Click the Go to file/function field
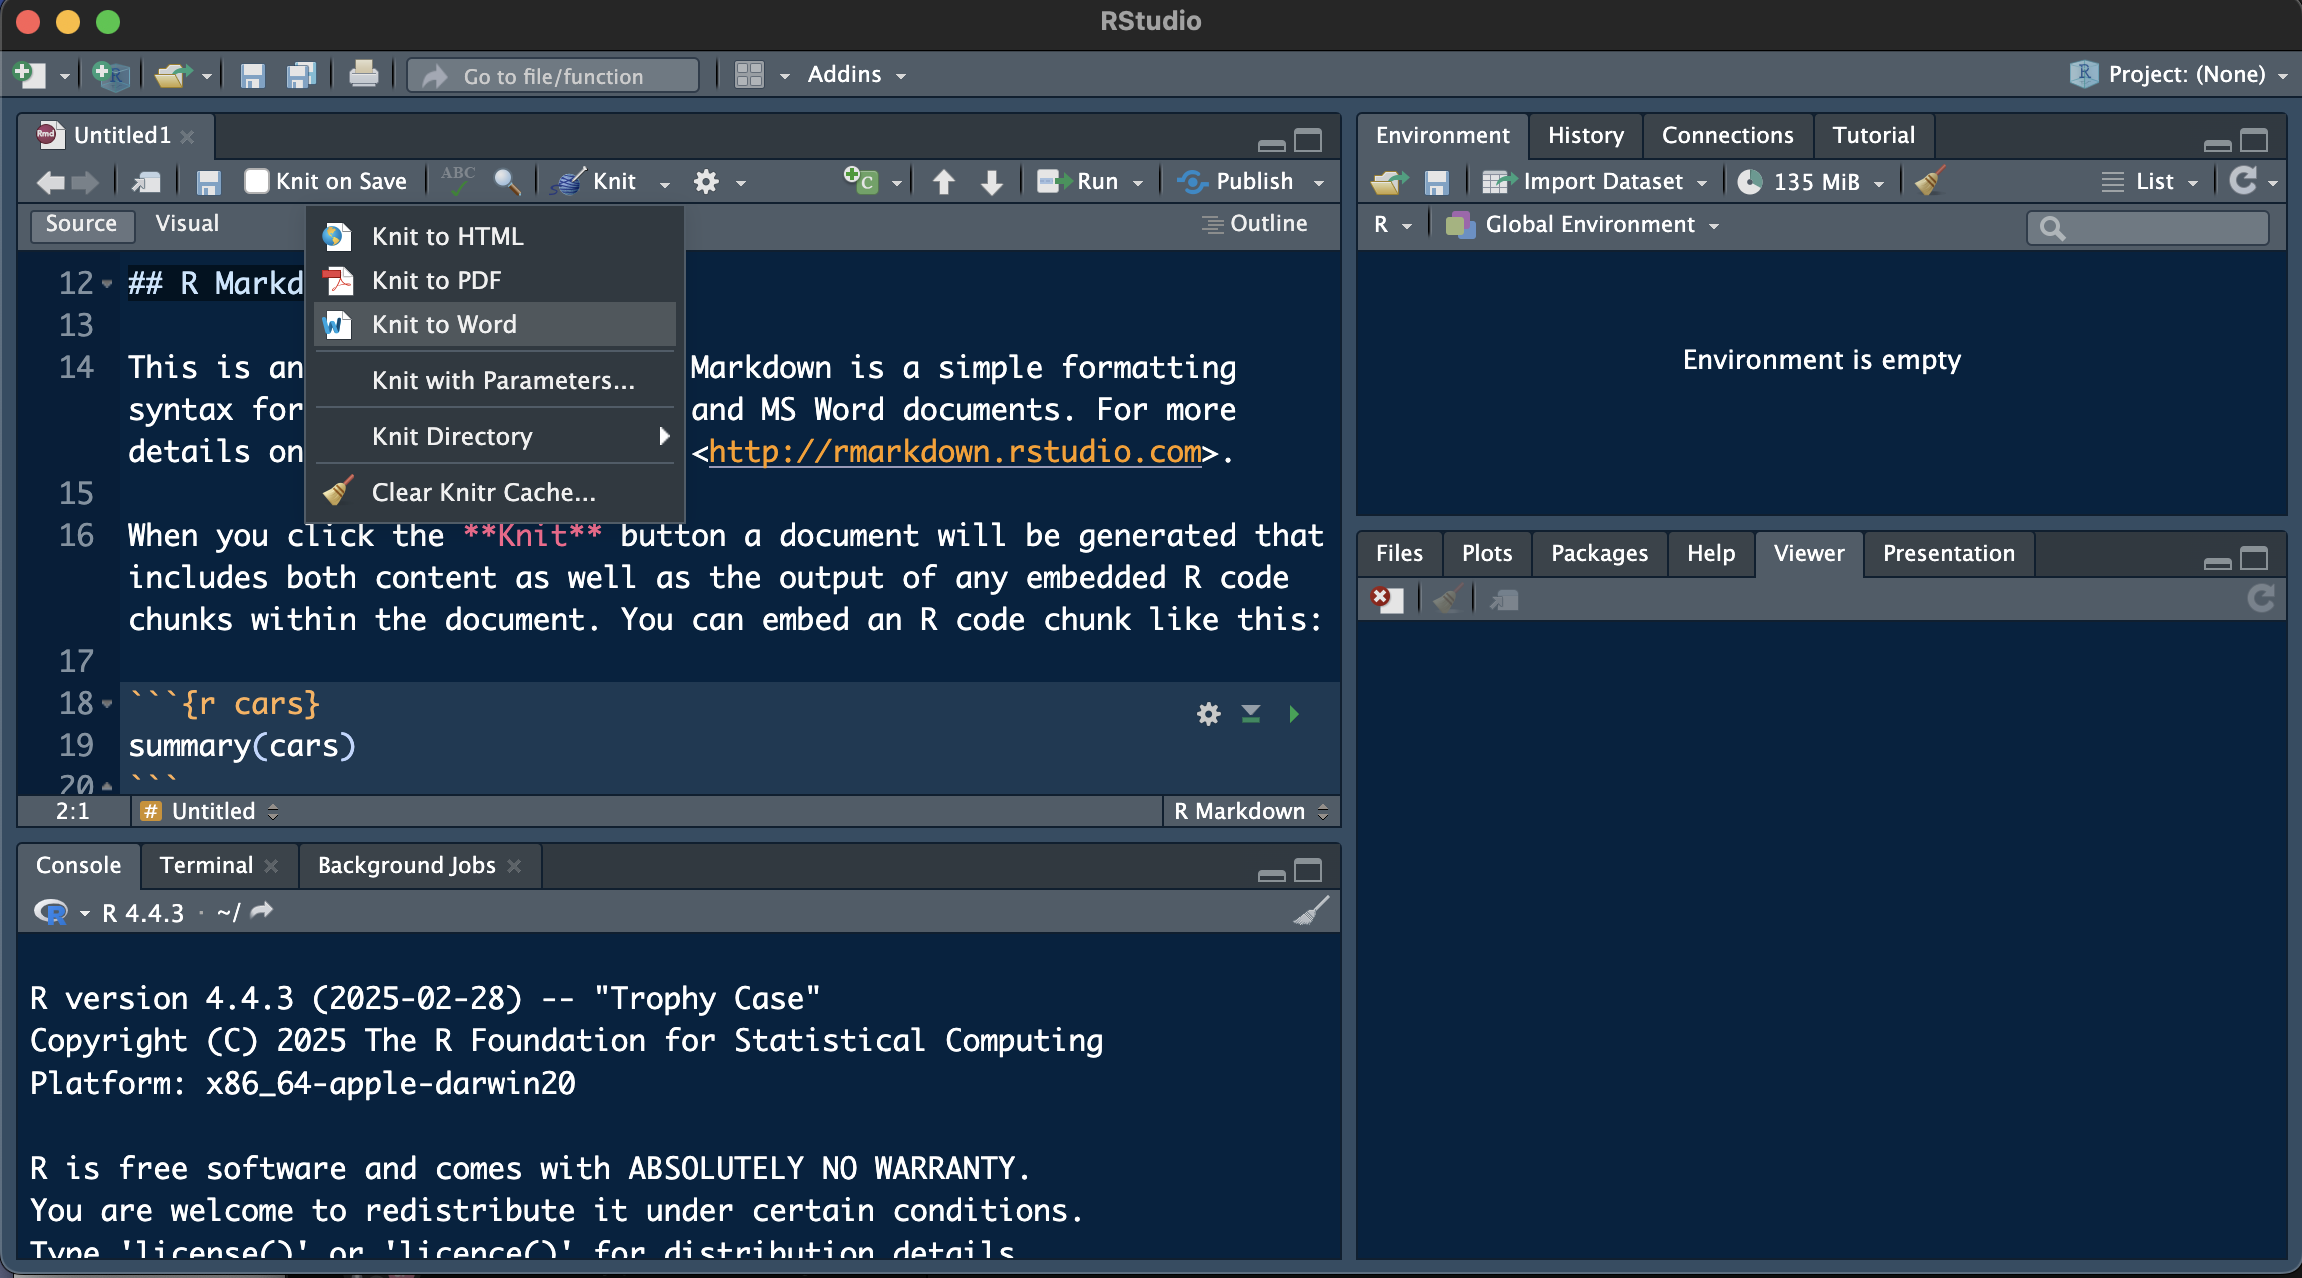This screenshot has height=1278, width=2302. point(553,76)
